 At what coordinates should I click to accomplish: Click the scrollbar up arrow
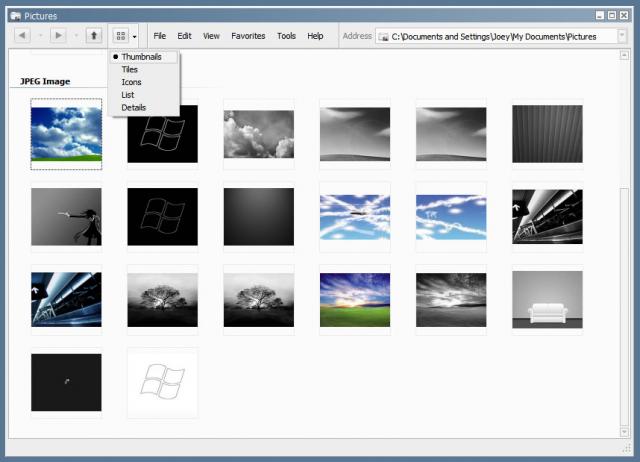point(624,55)
